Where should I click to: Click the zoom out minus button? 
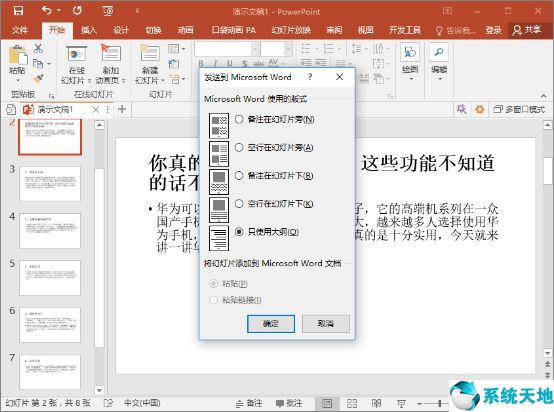419,403
